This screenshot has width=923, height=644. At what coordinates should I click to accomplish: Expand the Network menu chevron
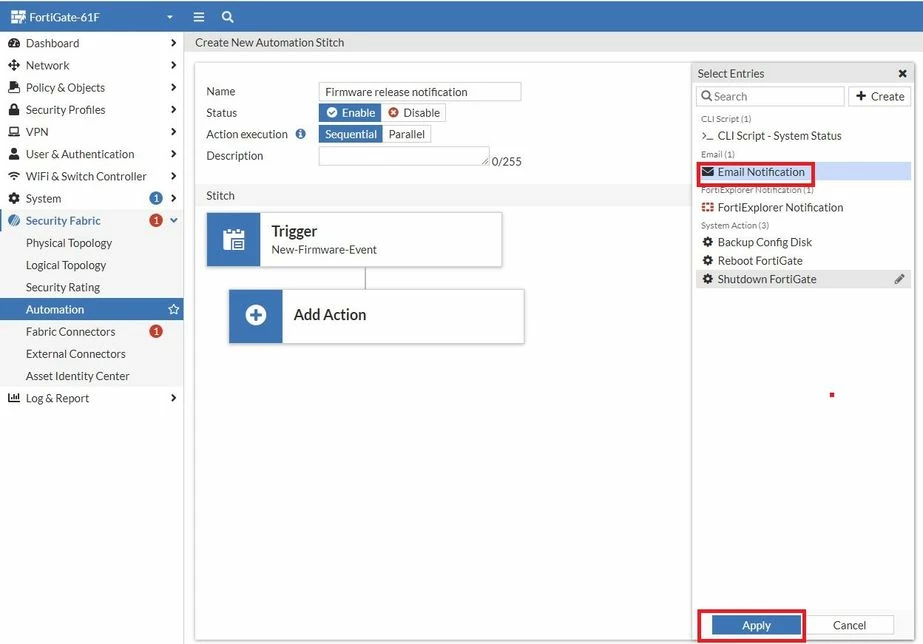tap(173, 65)
